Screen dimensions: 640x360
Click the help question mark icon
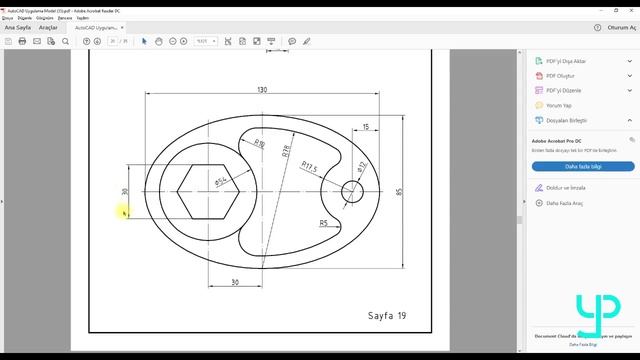[x=598, y=27]
